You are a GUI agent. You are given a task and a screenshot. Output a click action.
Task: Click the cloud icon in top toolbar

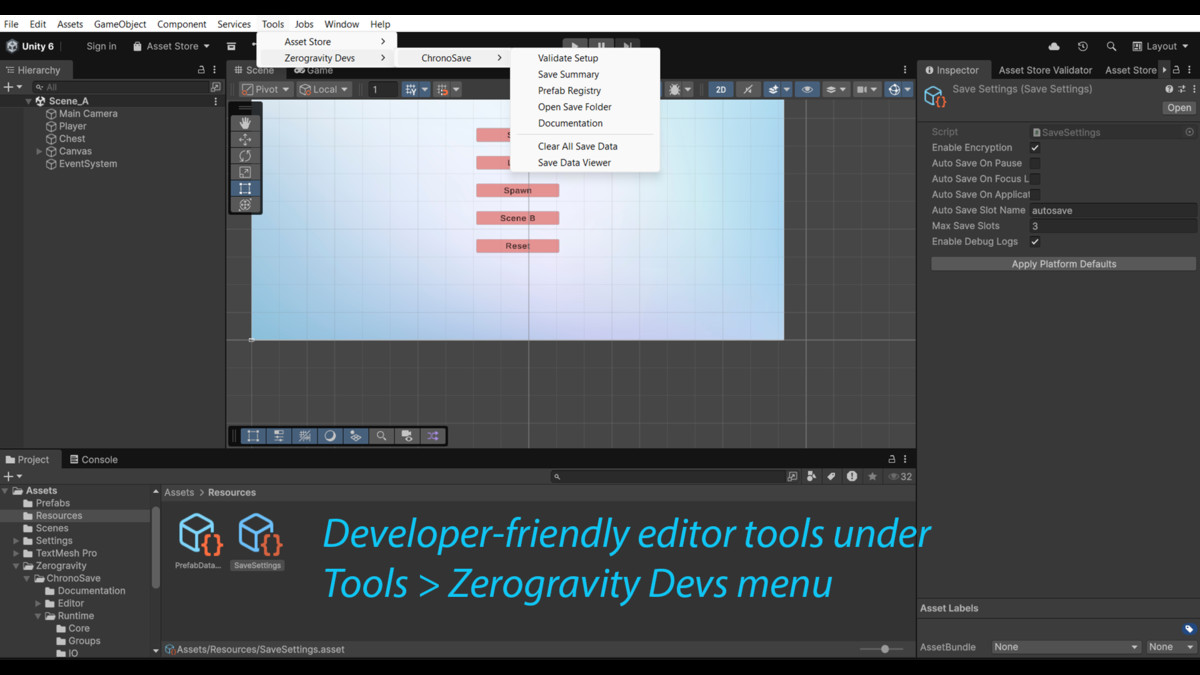1054,46
